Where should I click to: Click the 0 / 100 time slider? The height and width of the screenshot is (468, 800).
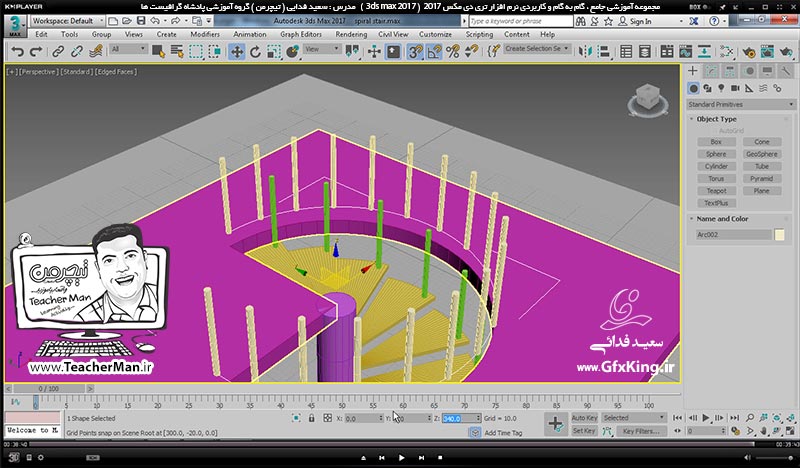point(48,389)
